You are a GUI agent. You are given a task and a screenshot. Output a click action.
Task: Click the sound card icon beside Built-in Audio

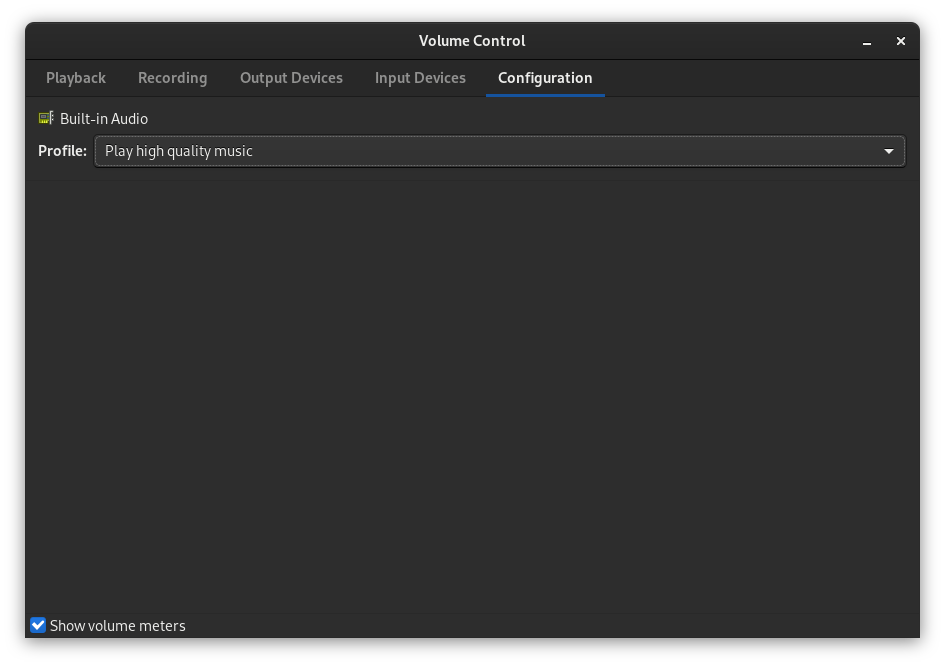46,118
